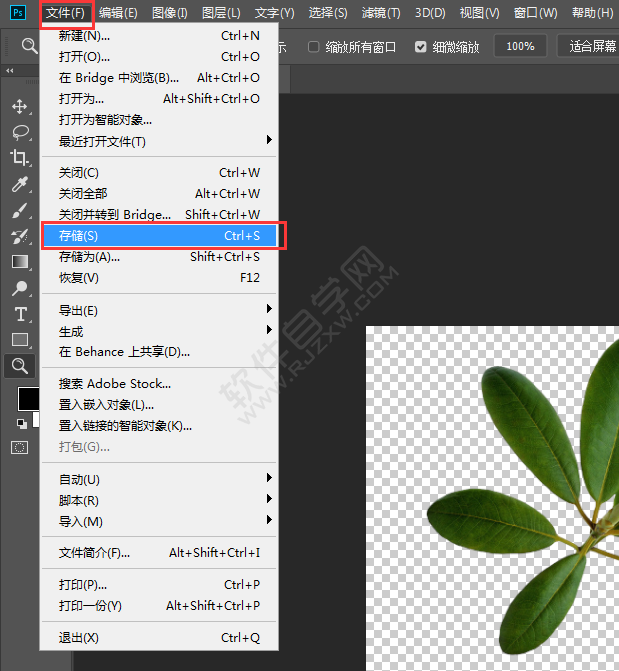This screenshot has height=671, width=619.
Task: Reset default foreground and background colors
Action: [21, 424]
